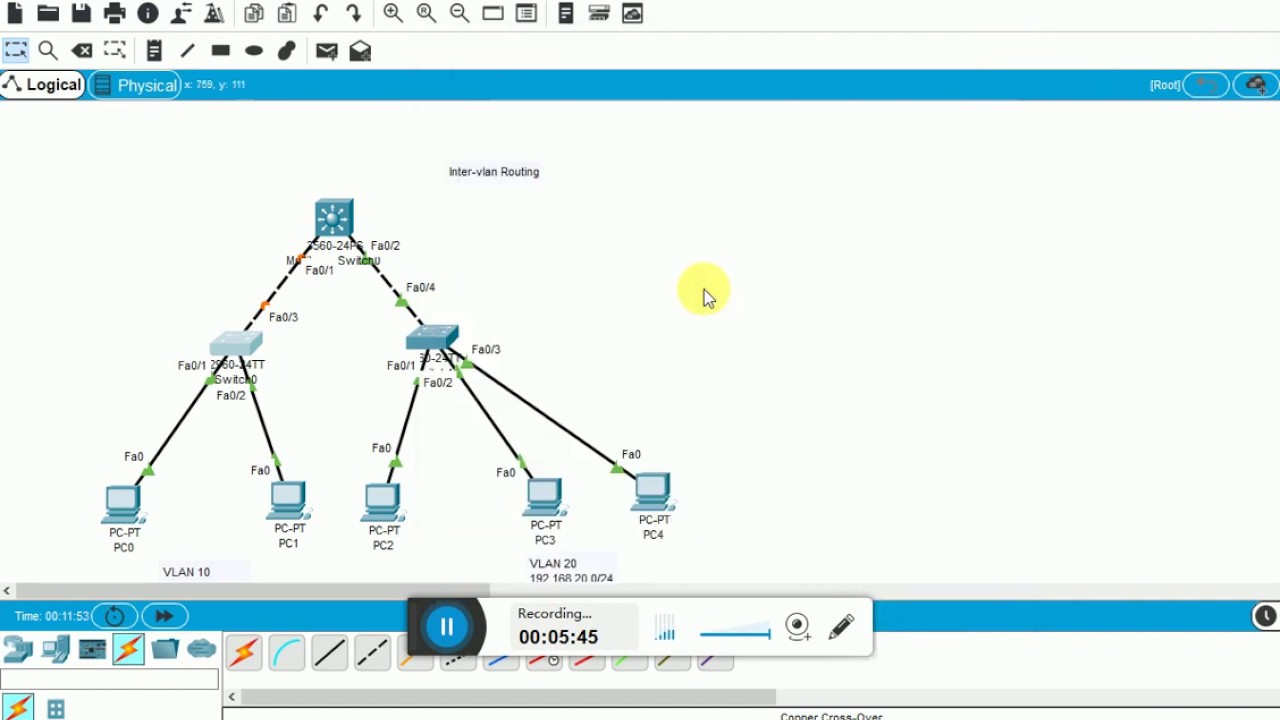Select the Switch0 device
The height and width of the screenshot is (720, 1280).
[x=236, y=342]
